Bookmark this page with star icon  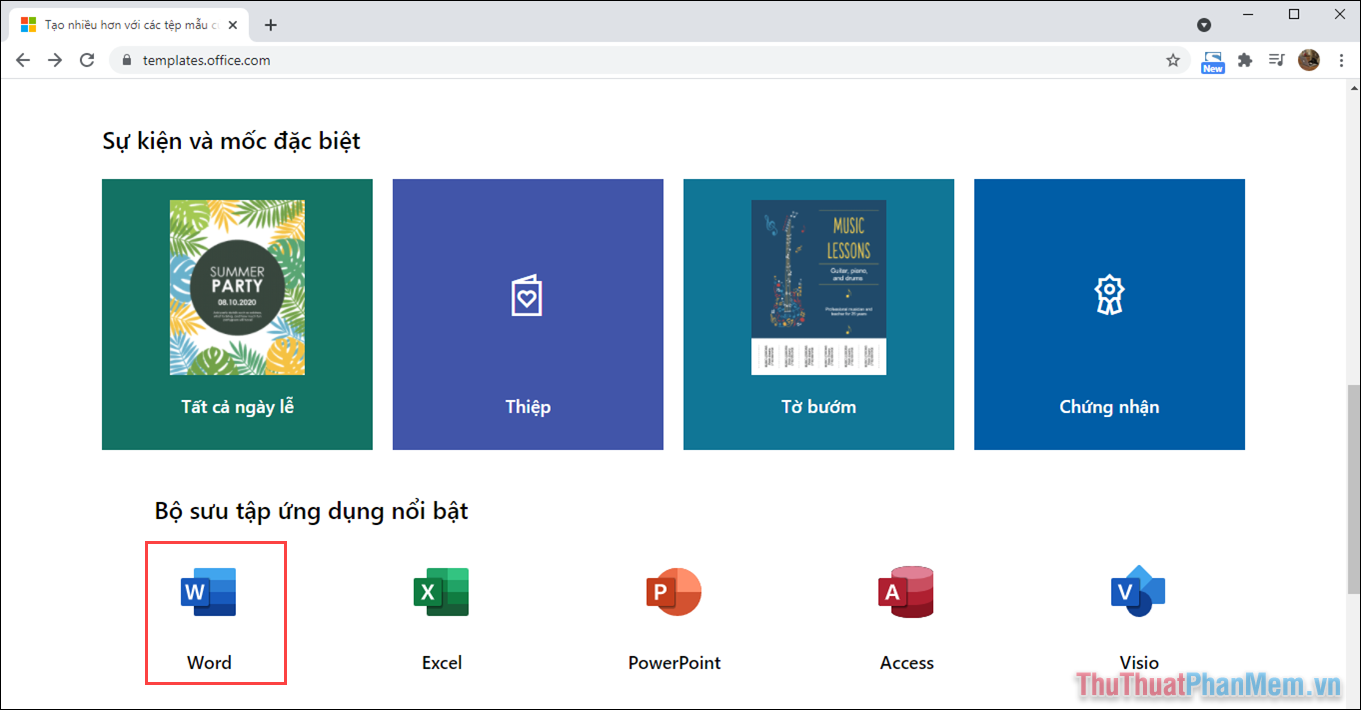[1173, 60]
